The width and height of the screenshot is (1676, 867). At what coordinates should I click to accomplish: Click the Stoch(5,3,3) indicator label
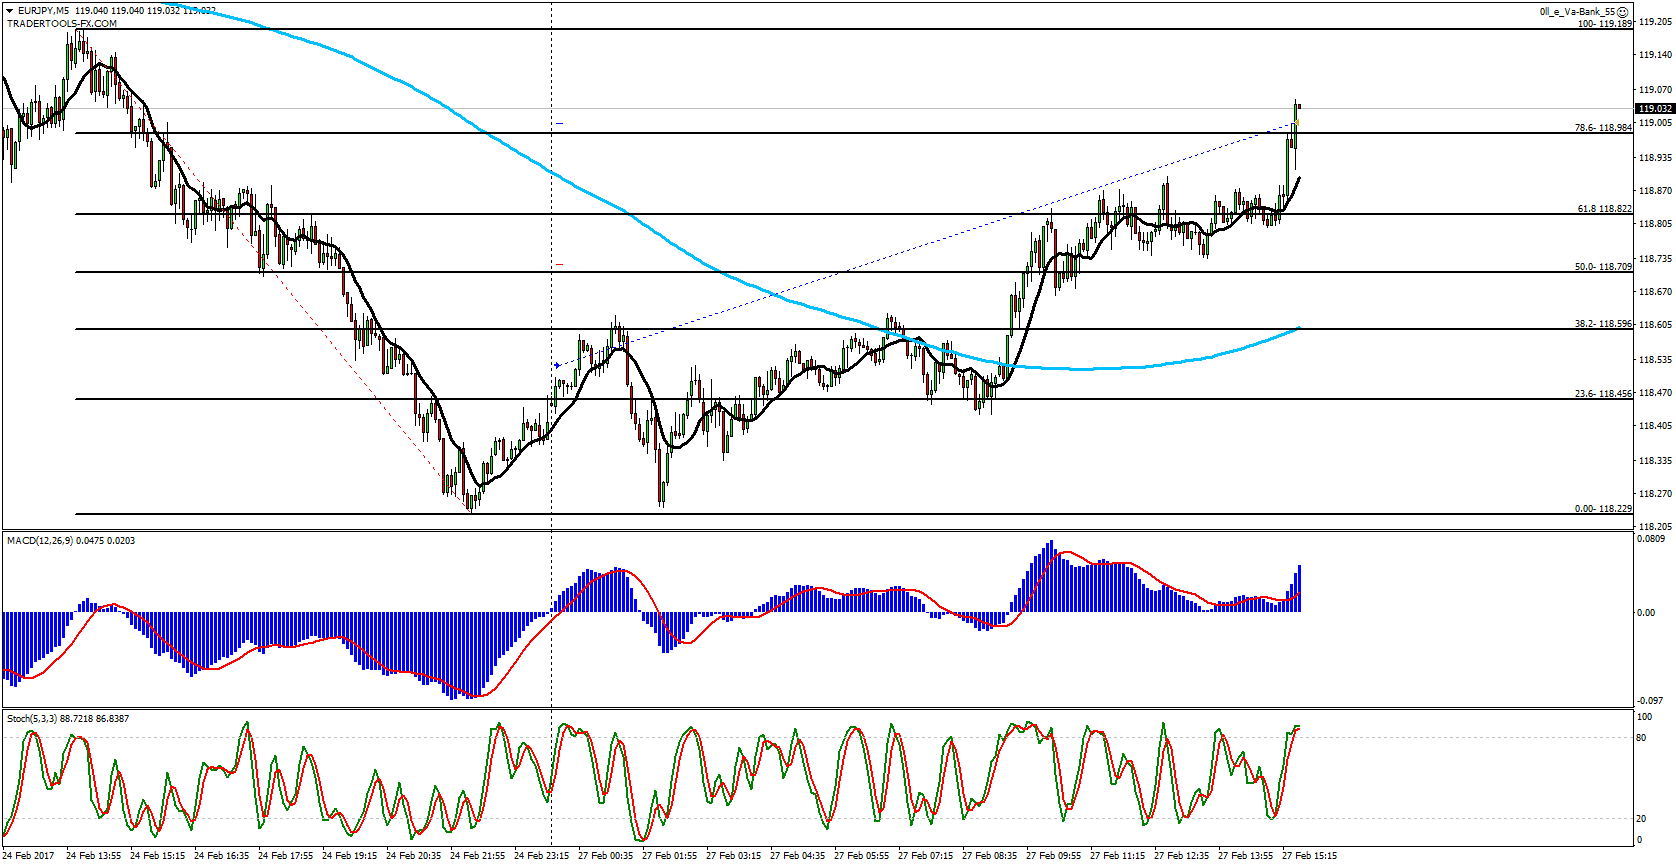pyautogui.click(x=32, y=718)
